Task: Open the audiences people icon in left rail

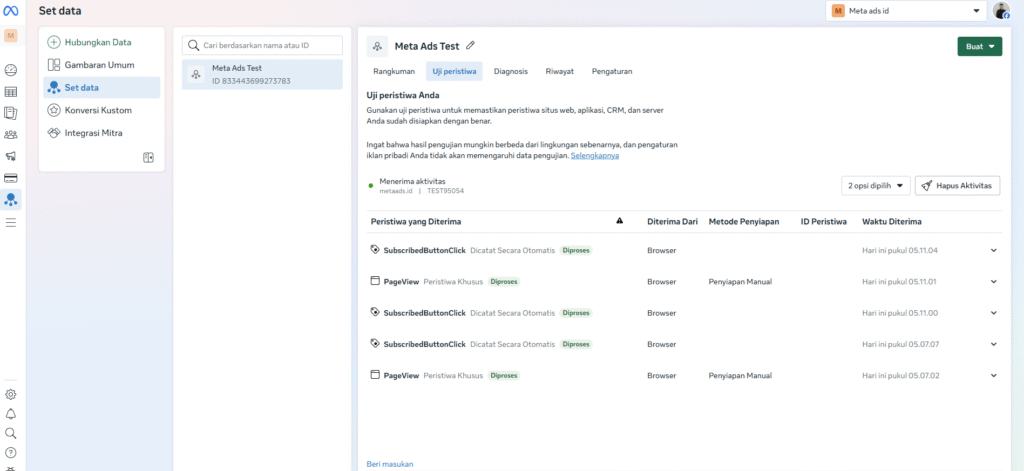Action: 11,134
